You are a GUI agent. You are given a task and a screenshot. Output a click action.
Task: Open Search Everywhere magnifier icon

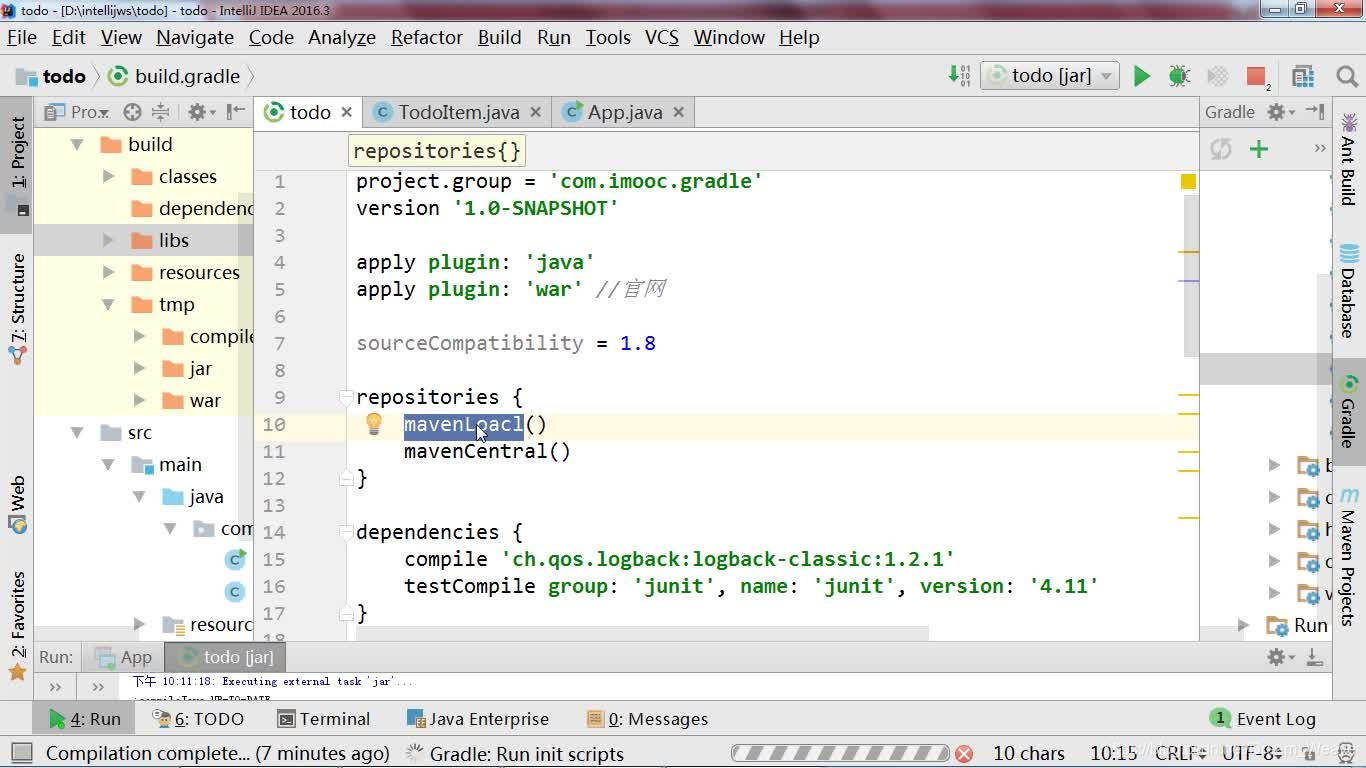[1347, 76]
